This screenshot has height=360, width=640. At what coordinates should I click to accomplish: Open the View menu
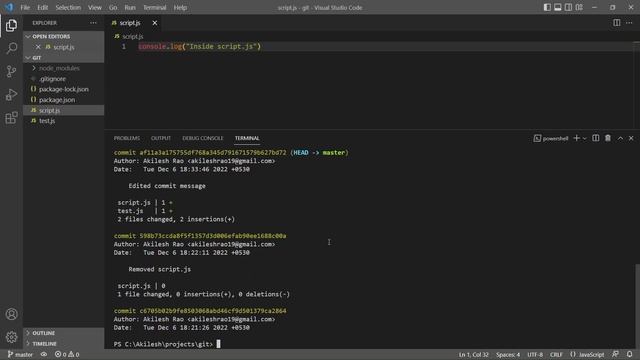click(95, 7)
